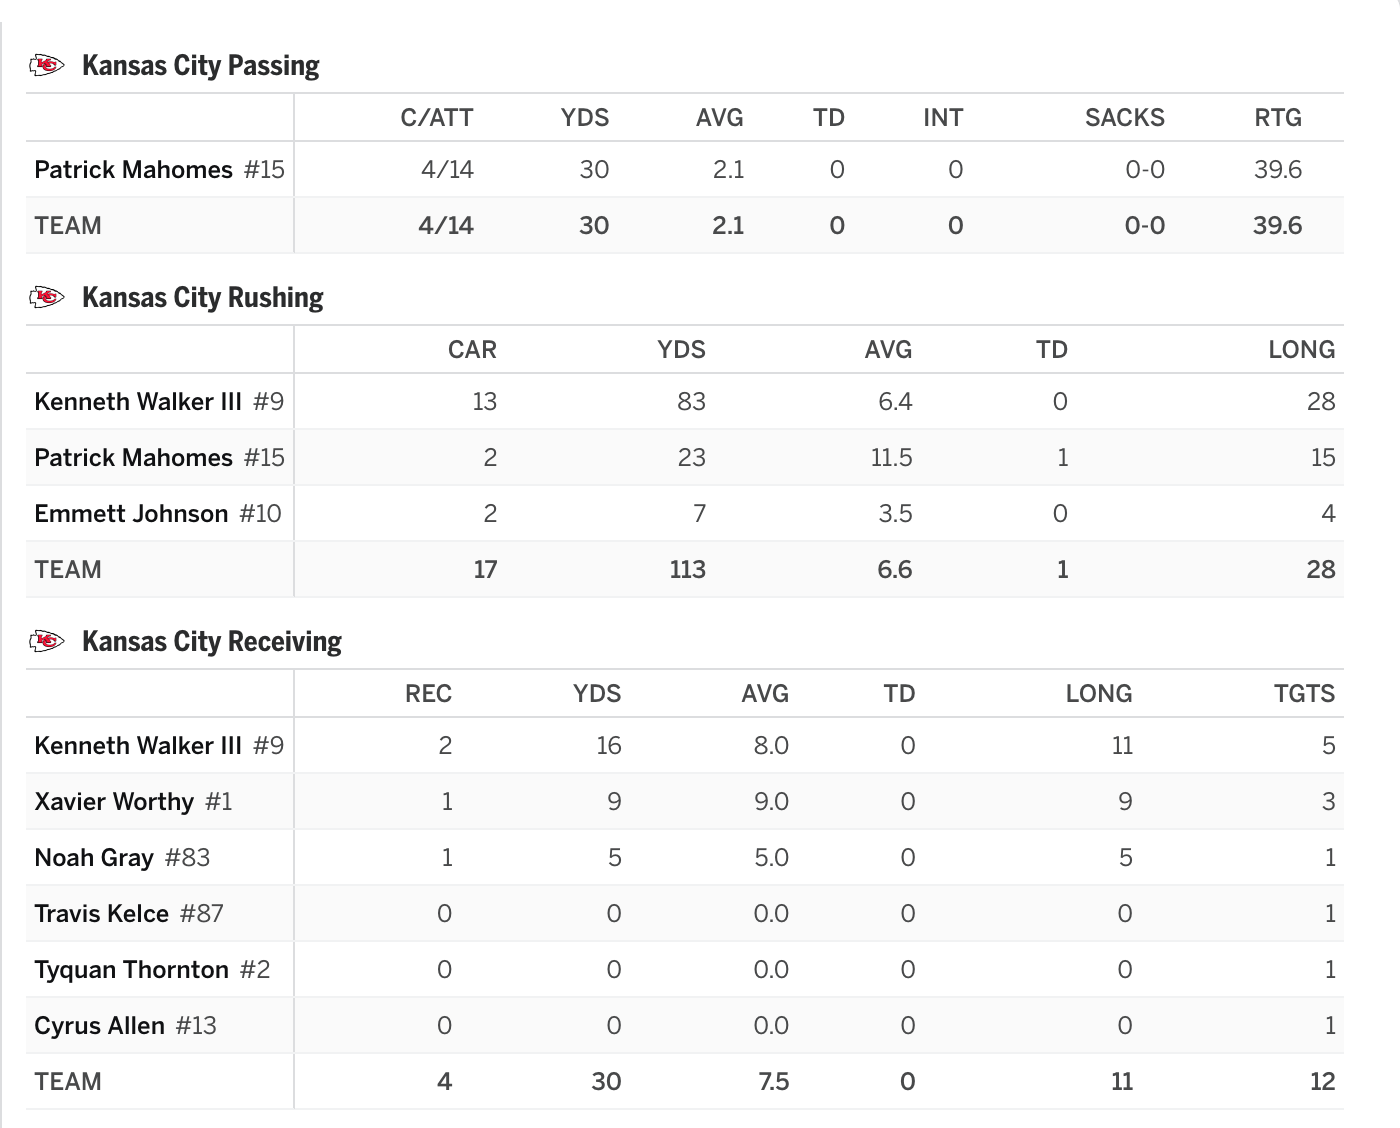Select Emmett Johnson player link

(x=131, y=514)
